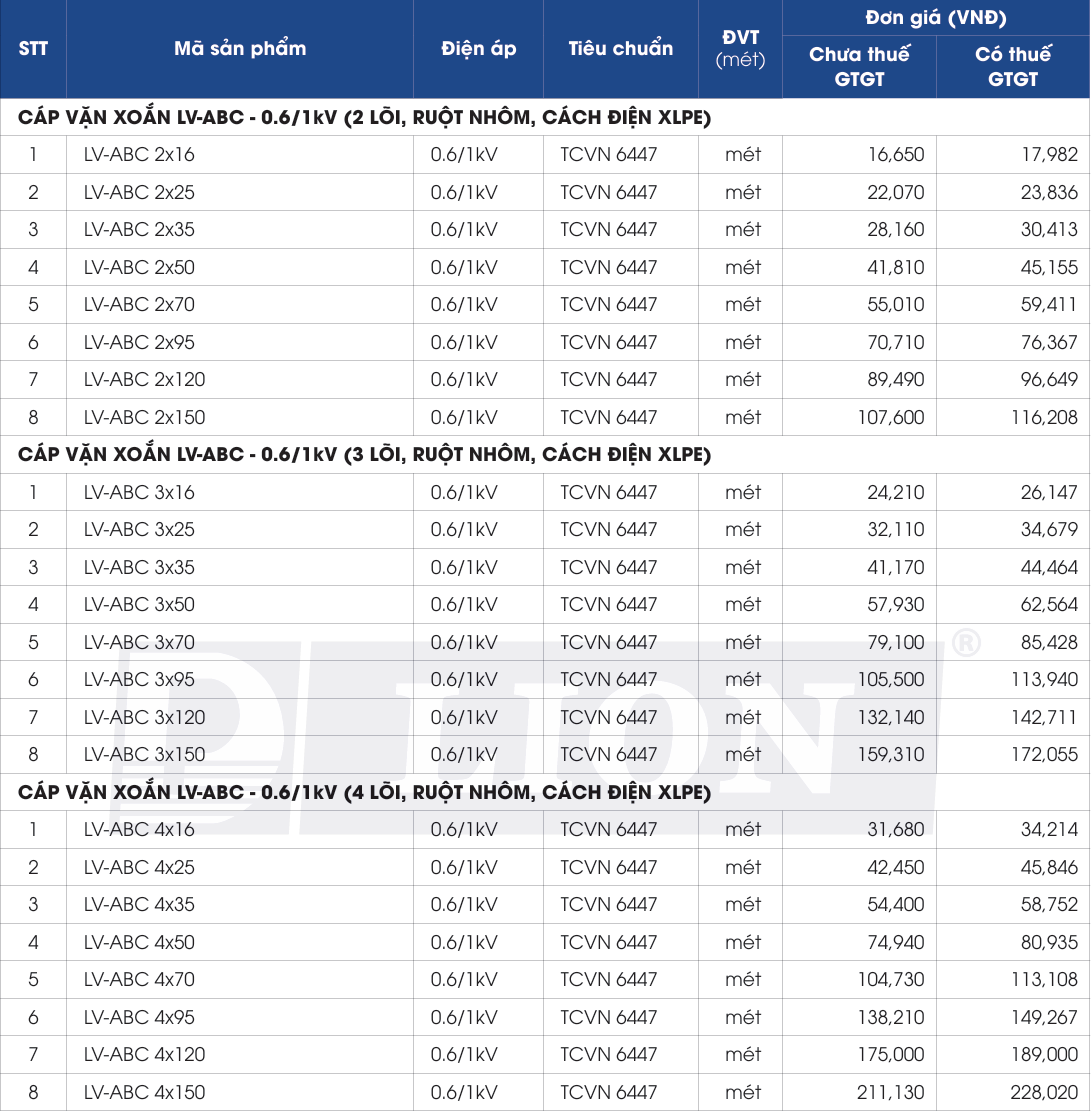Click the pre-tax price 105,500
The width and height of the screenshot is (1092, 1112).
[x=891, y=680]
